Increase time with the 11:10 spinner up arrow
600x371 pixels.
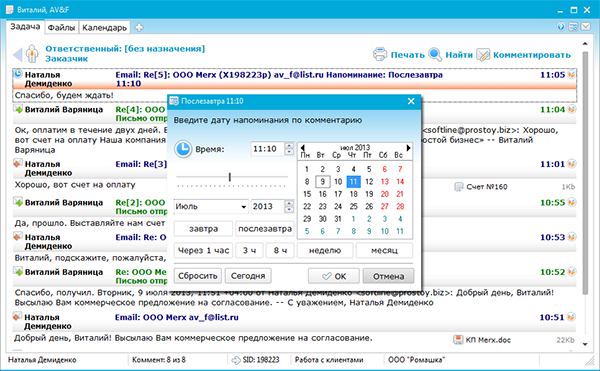289,146
